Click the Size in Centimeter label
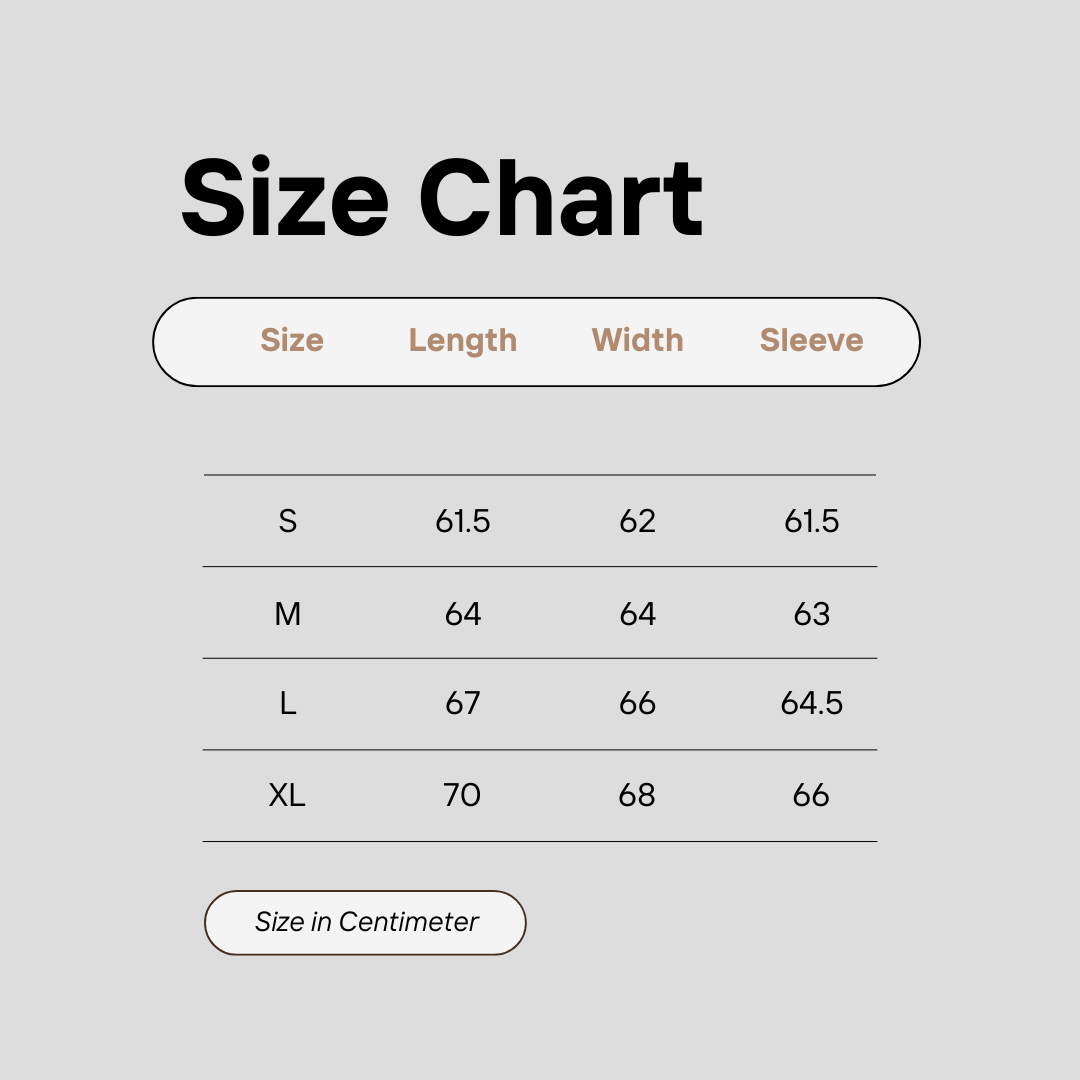1080x1080 pixels. click(x=366, y=922)
